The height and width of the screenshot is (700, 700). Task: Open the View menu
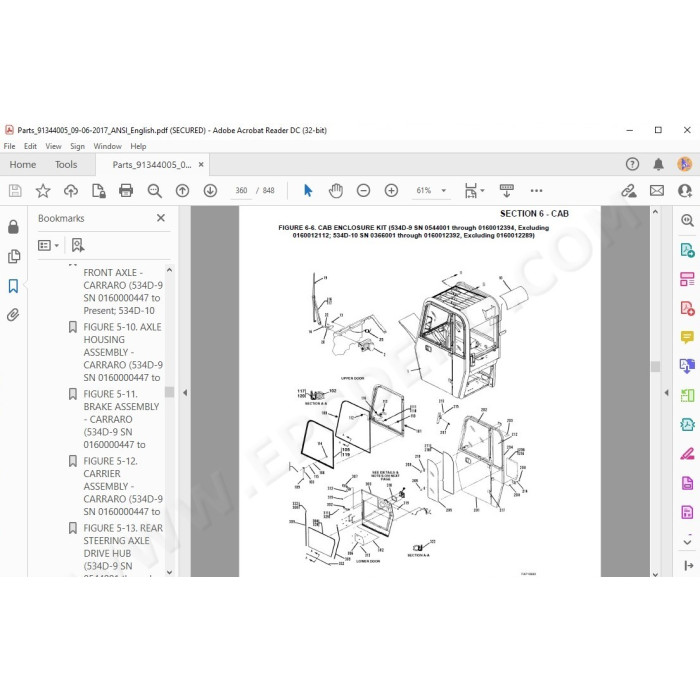[53, 146]
